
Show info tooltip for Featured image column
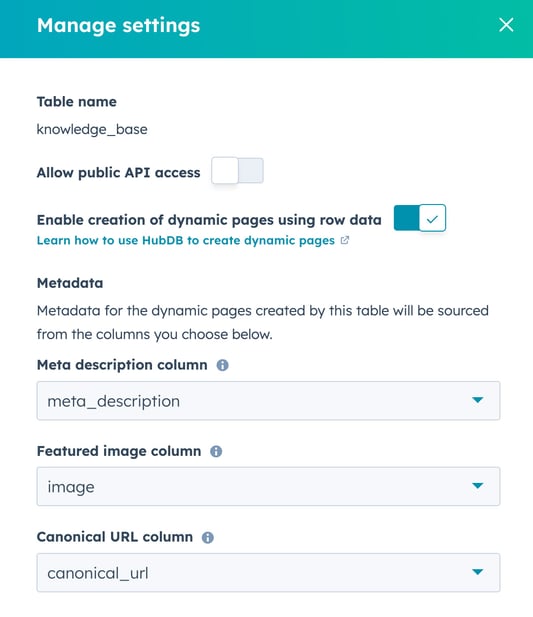click(x=216, y=451)
